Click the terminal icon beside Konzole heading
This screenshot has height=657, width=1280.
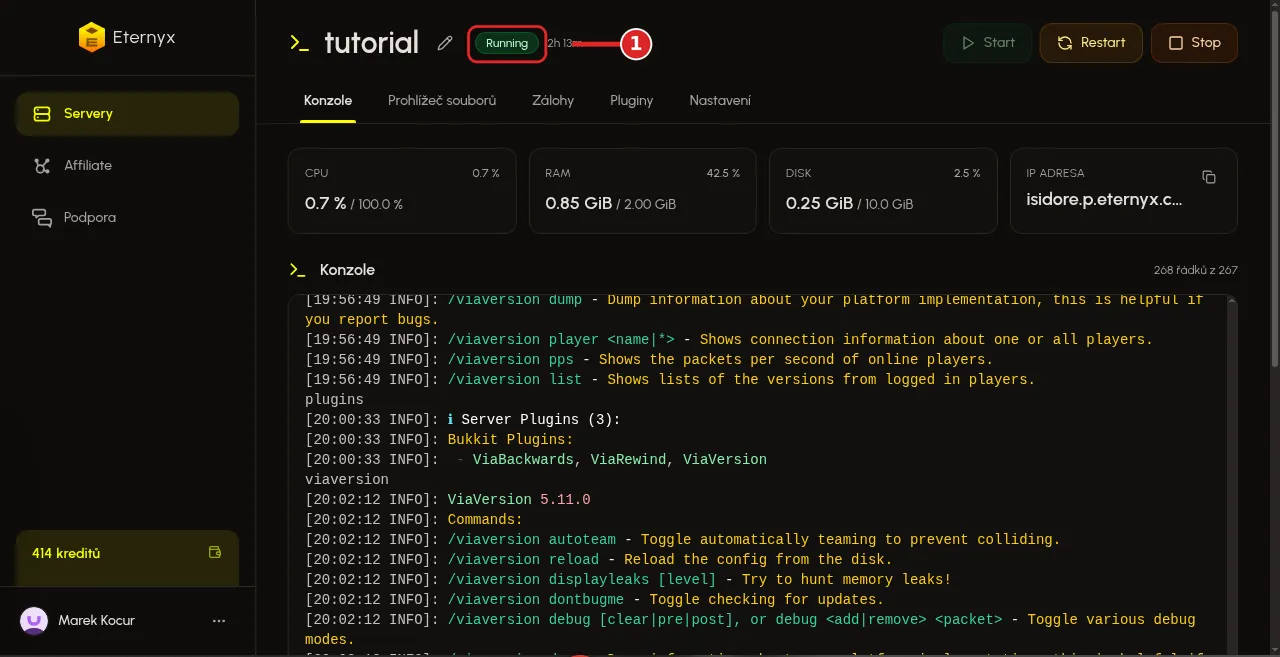tap(297, 270)
